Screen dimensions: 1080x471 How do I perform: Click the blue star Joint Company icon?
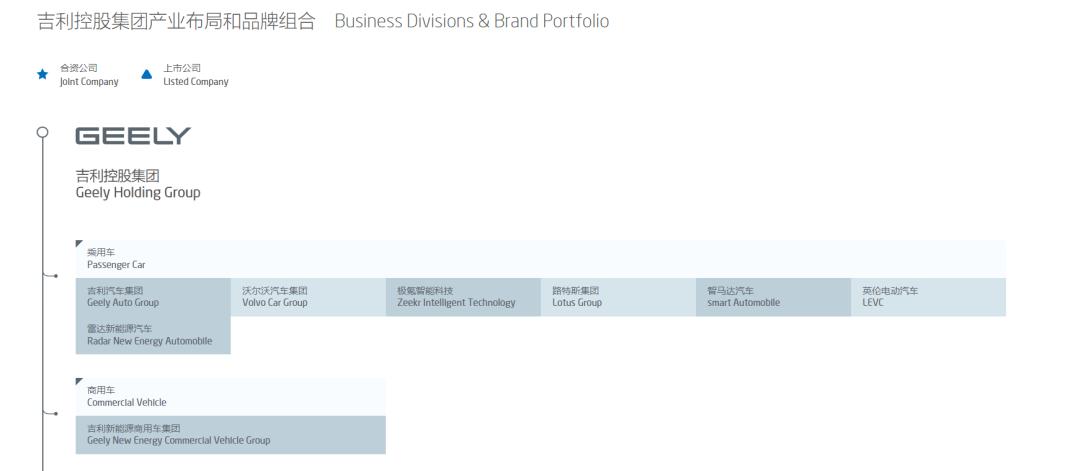coord(43,74)
